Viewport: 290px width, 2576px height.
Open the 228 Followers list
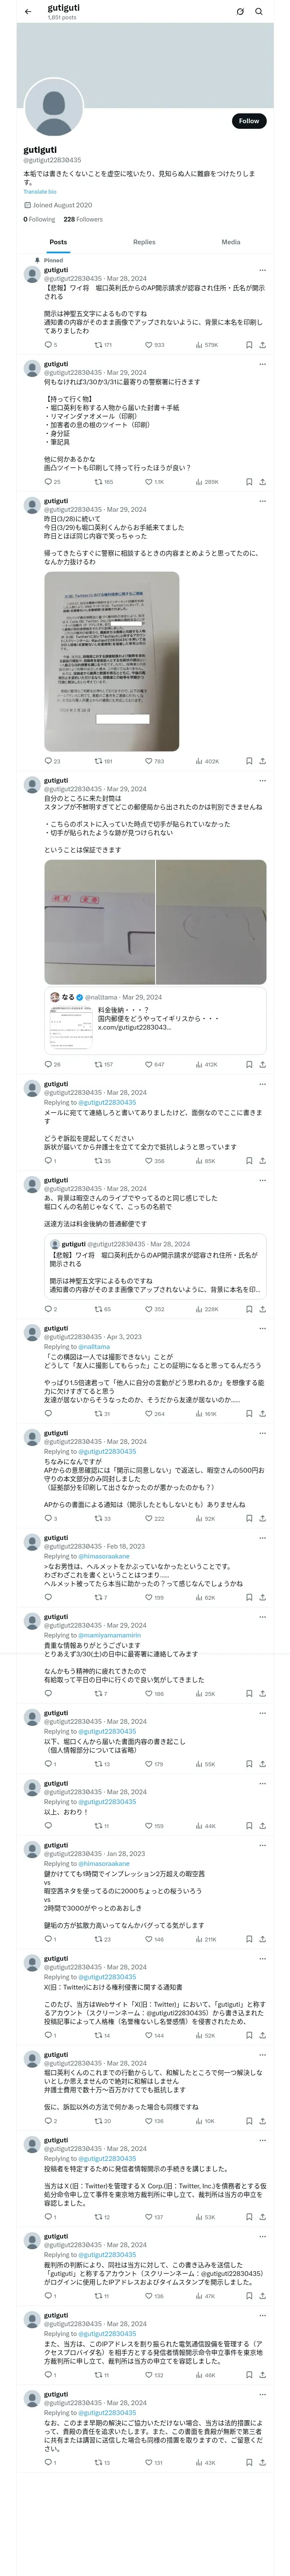pos(83,219)
